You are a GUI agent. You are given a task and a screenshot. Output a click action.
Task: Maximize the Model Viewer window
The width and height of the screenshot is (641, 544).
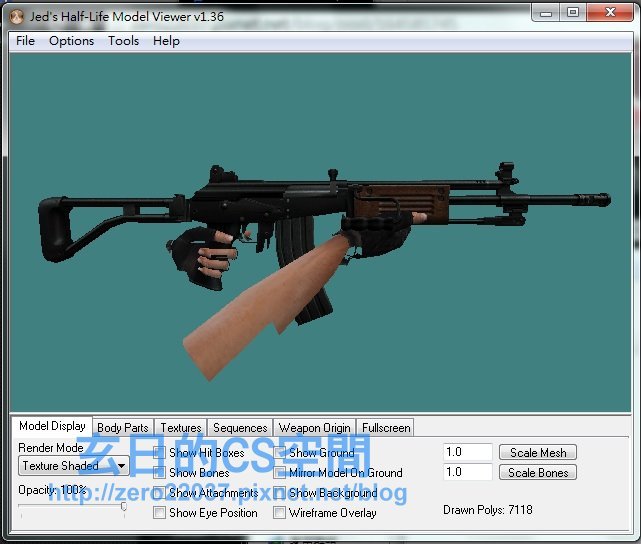pyautogui.click(x=573, y=13)
